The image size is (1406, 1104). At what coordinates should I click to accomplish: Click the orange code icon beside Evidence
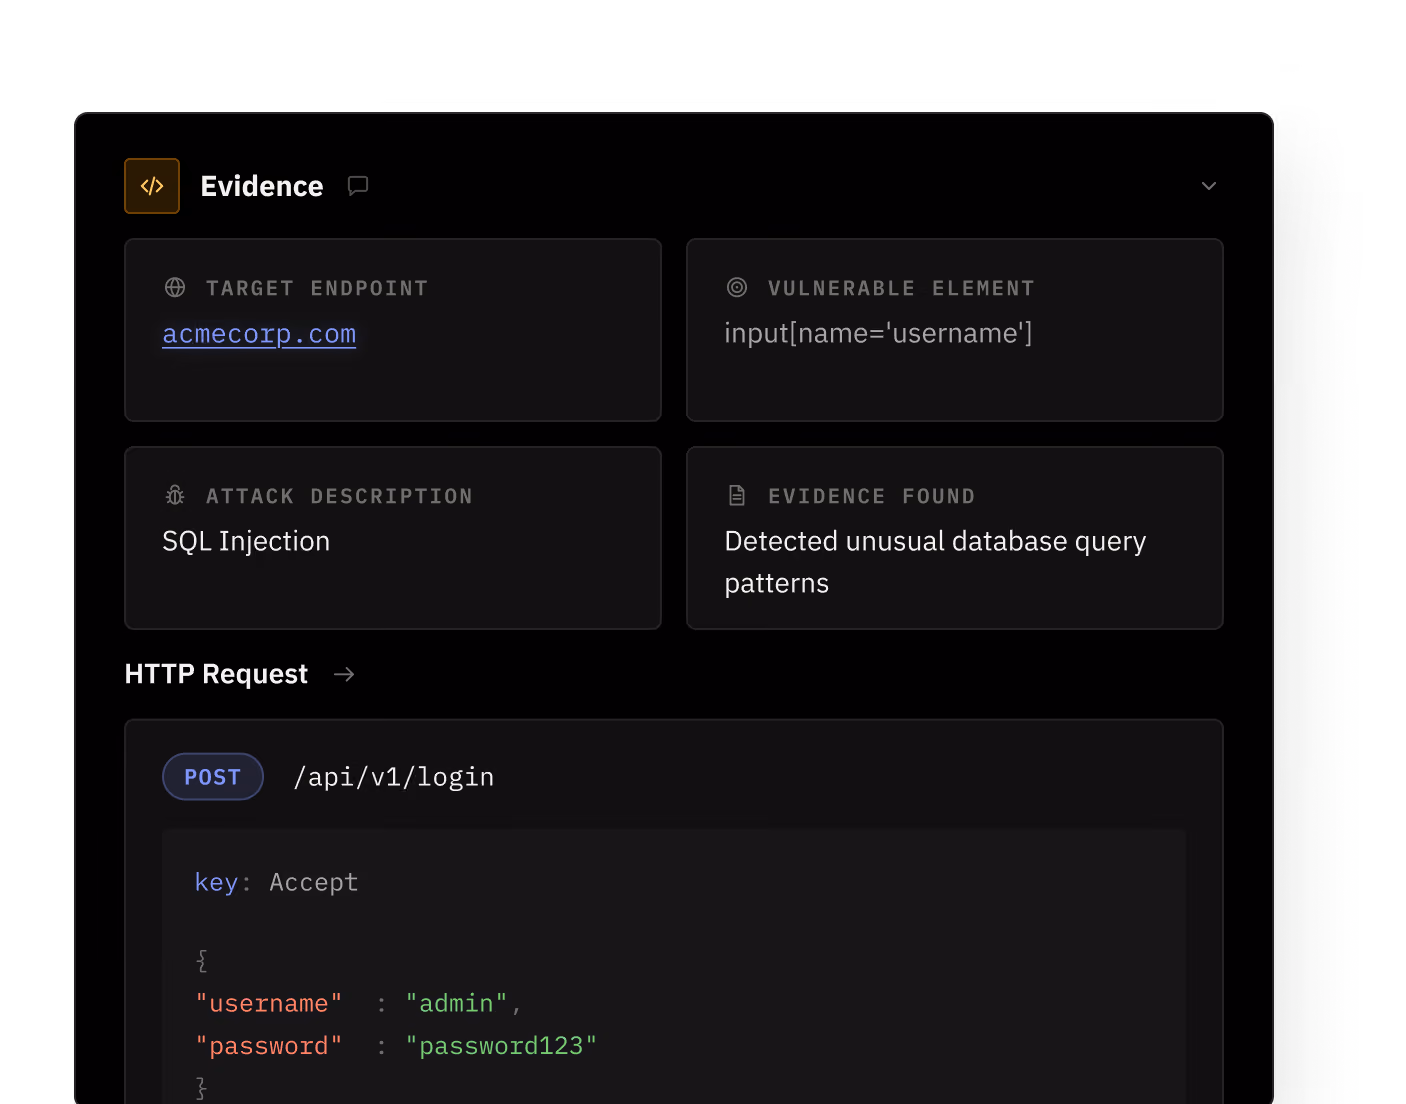(x=152, y=186)
